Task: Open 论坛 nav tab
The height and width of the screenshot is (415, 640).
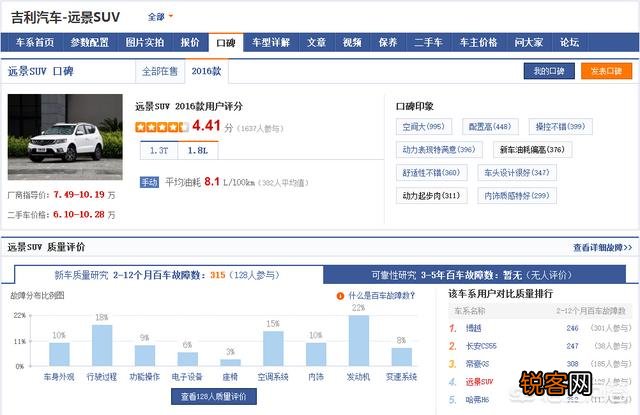Action: point(569,42)
